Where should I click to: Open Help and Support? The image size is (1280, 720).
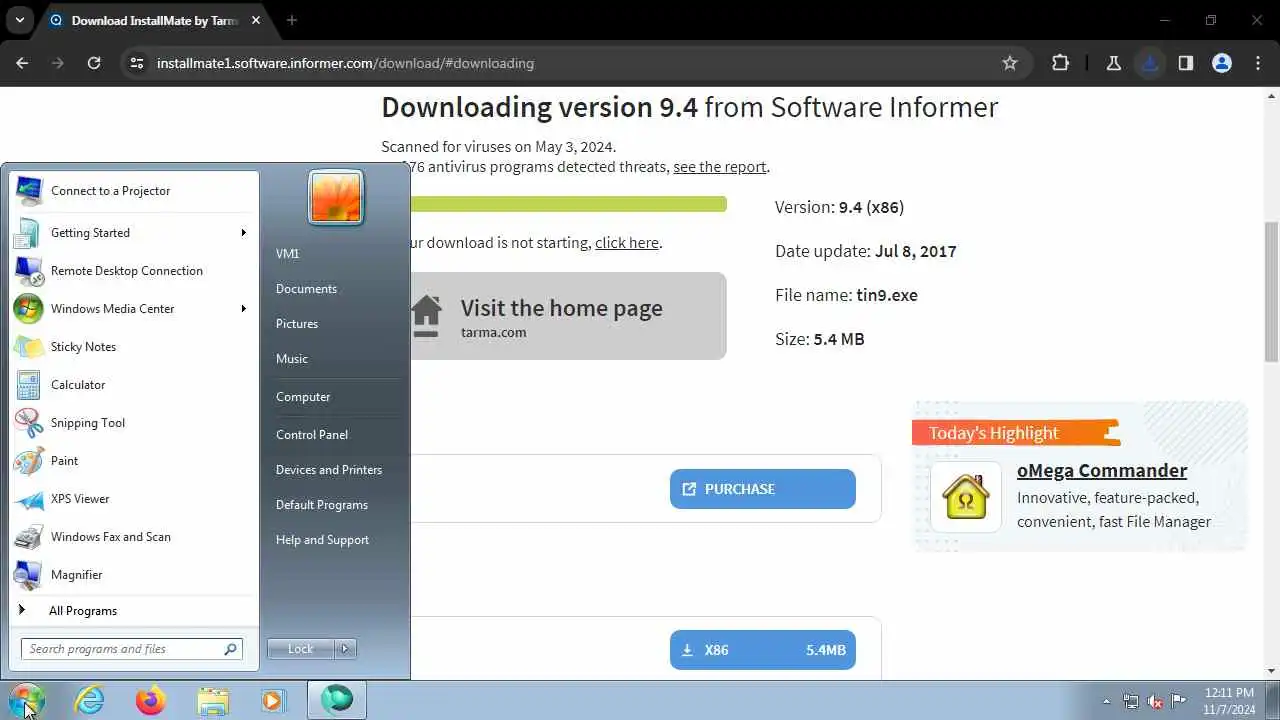(322, 539)
